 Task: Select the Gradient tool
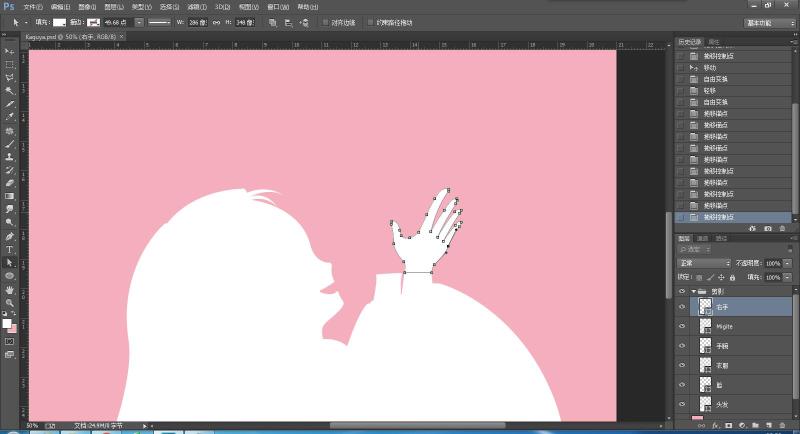[9, 196]
